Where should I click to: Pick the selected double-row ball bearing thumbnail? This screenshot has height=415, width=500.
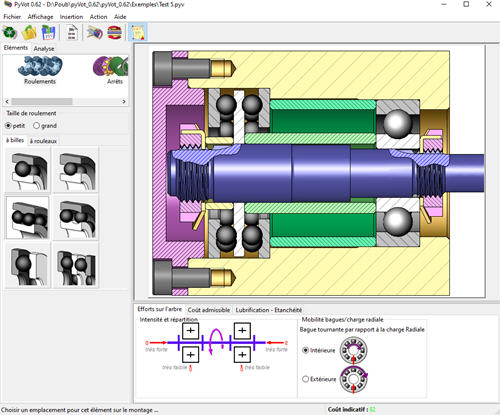click(28, 218)
